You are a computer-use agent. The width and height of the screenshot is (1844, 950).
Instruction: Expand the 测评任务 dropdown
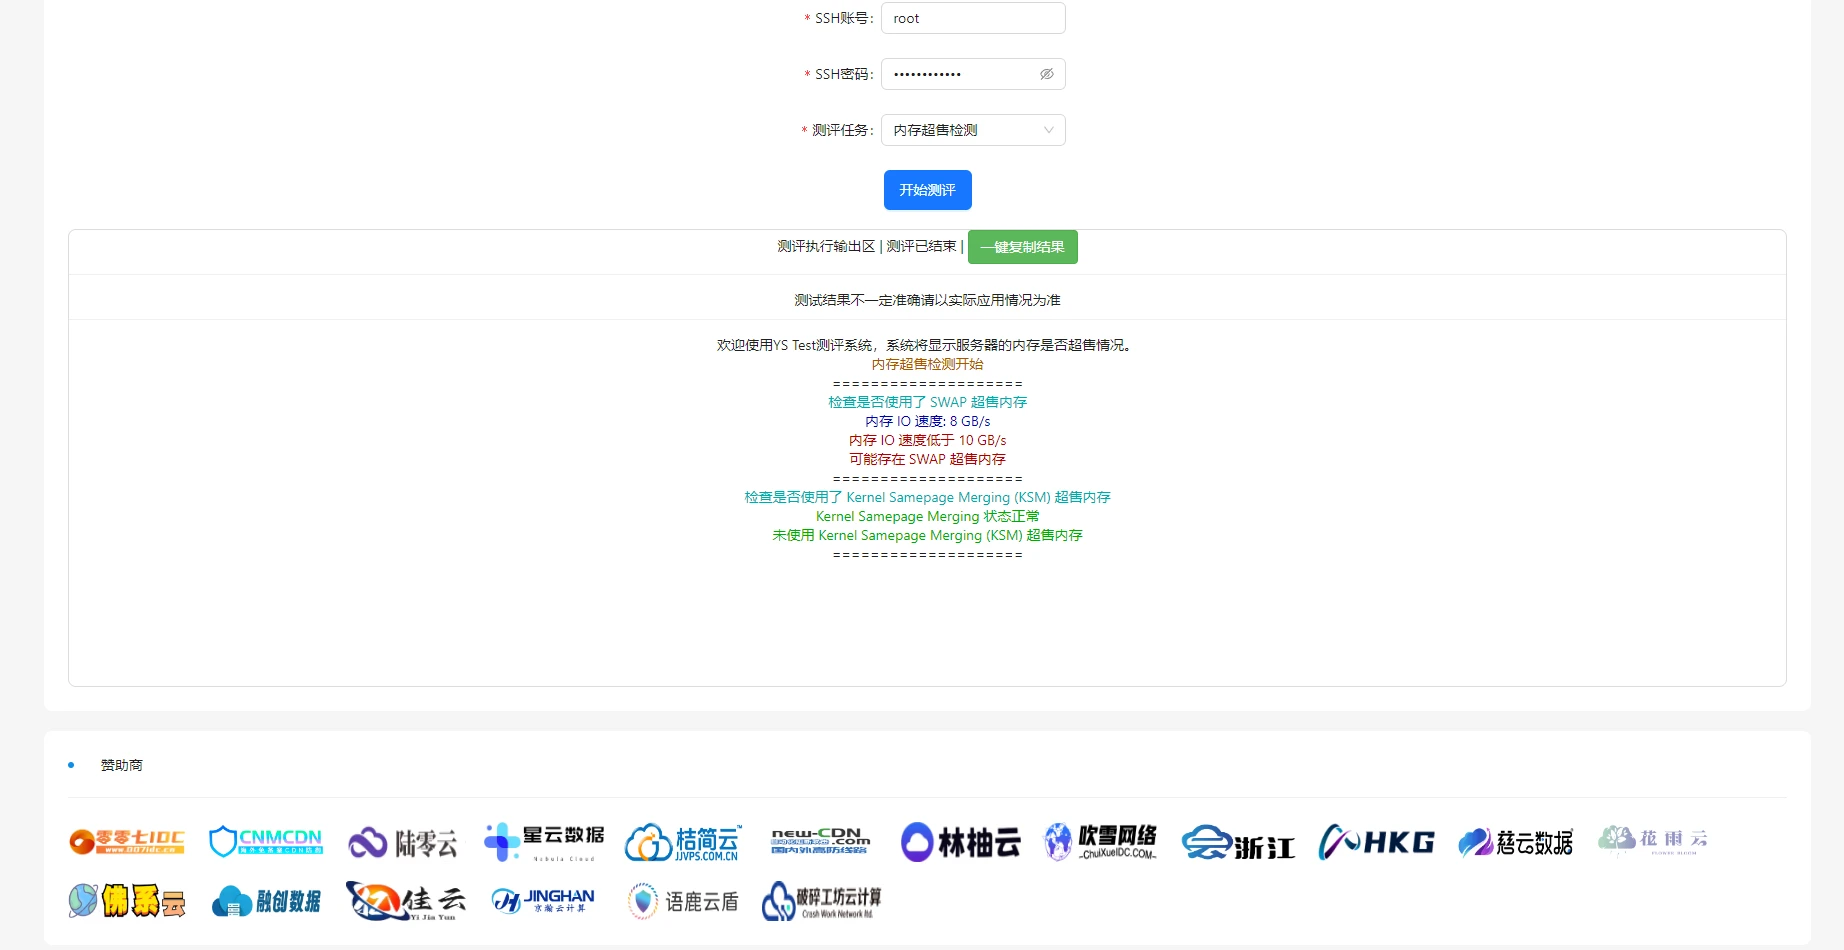972,130
